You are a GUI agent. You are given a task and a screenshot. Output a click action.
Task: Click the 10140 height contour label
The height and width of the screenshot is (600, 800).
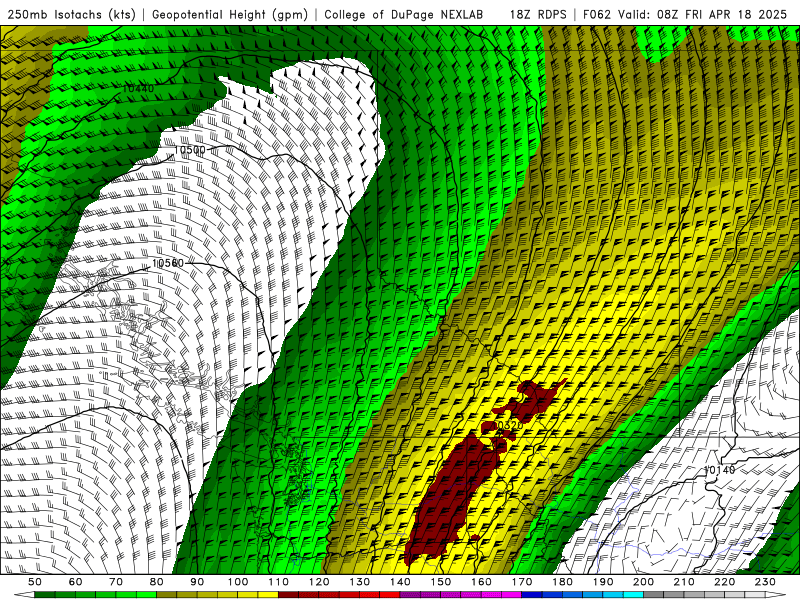pos(719,469)
